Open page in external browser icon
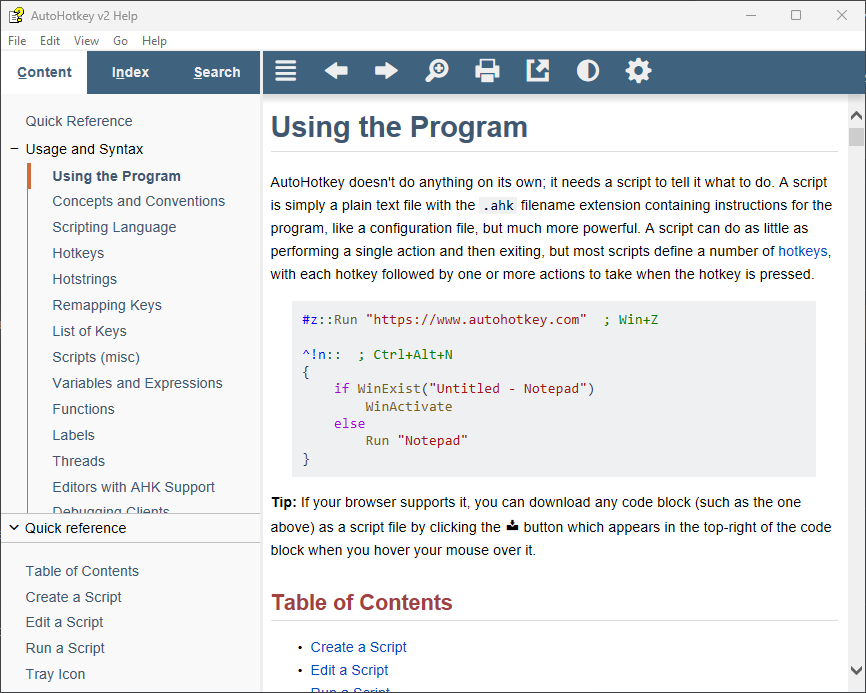Viewport: 866px width, 693px height. click(537, 71)
